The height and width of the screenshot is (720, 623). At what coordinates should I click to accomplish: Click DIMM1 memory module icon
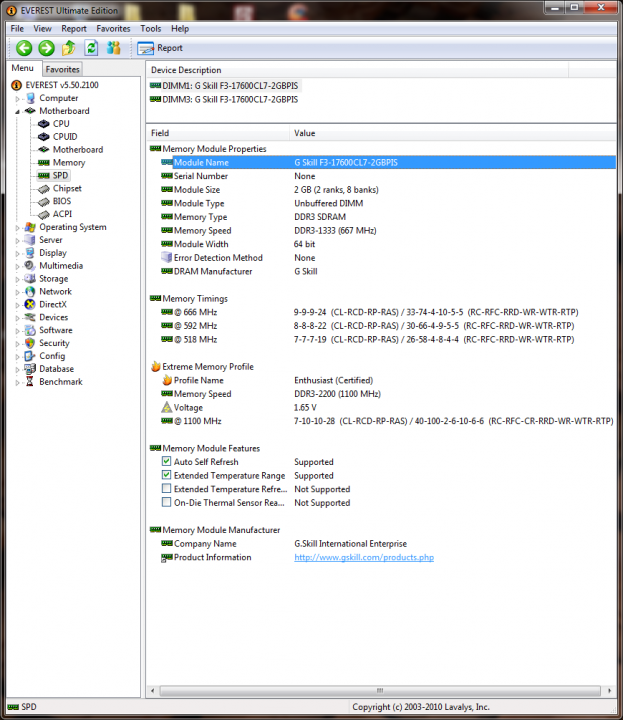tap(155, 85)
